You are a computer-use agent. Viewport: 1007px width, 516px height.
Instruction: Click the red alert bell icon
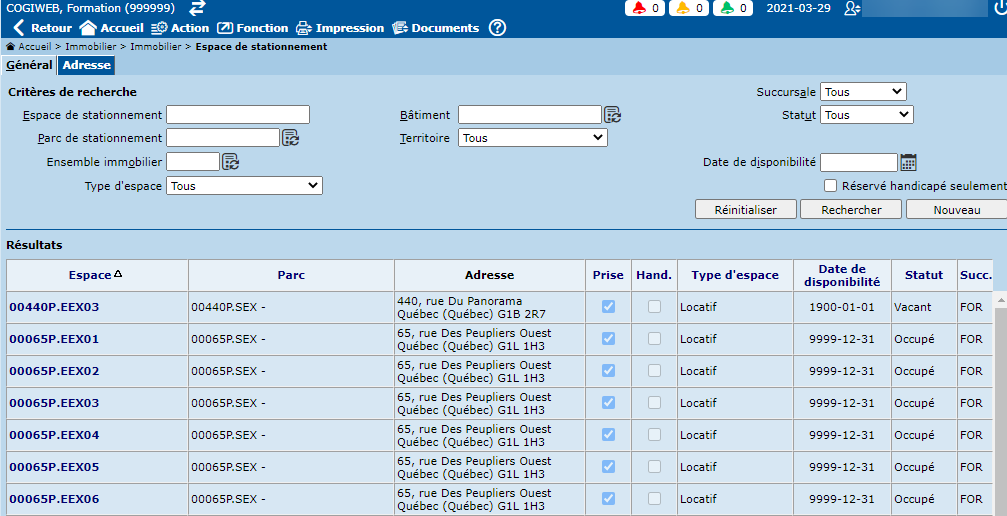(639, 8)
